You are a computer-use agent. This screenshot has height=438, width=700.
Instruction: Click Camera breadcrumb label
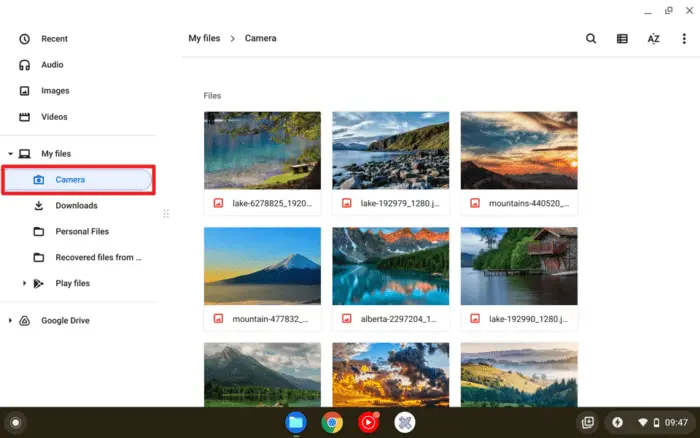point(260,38)
